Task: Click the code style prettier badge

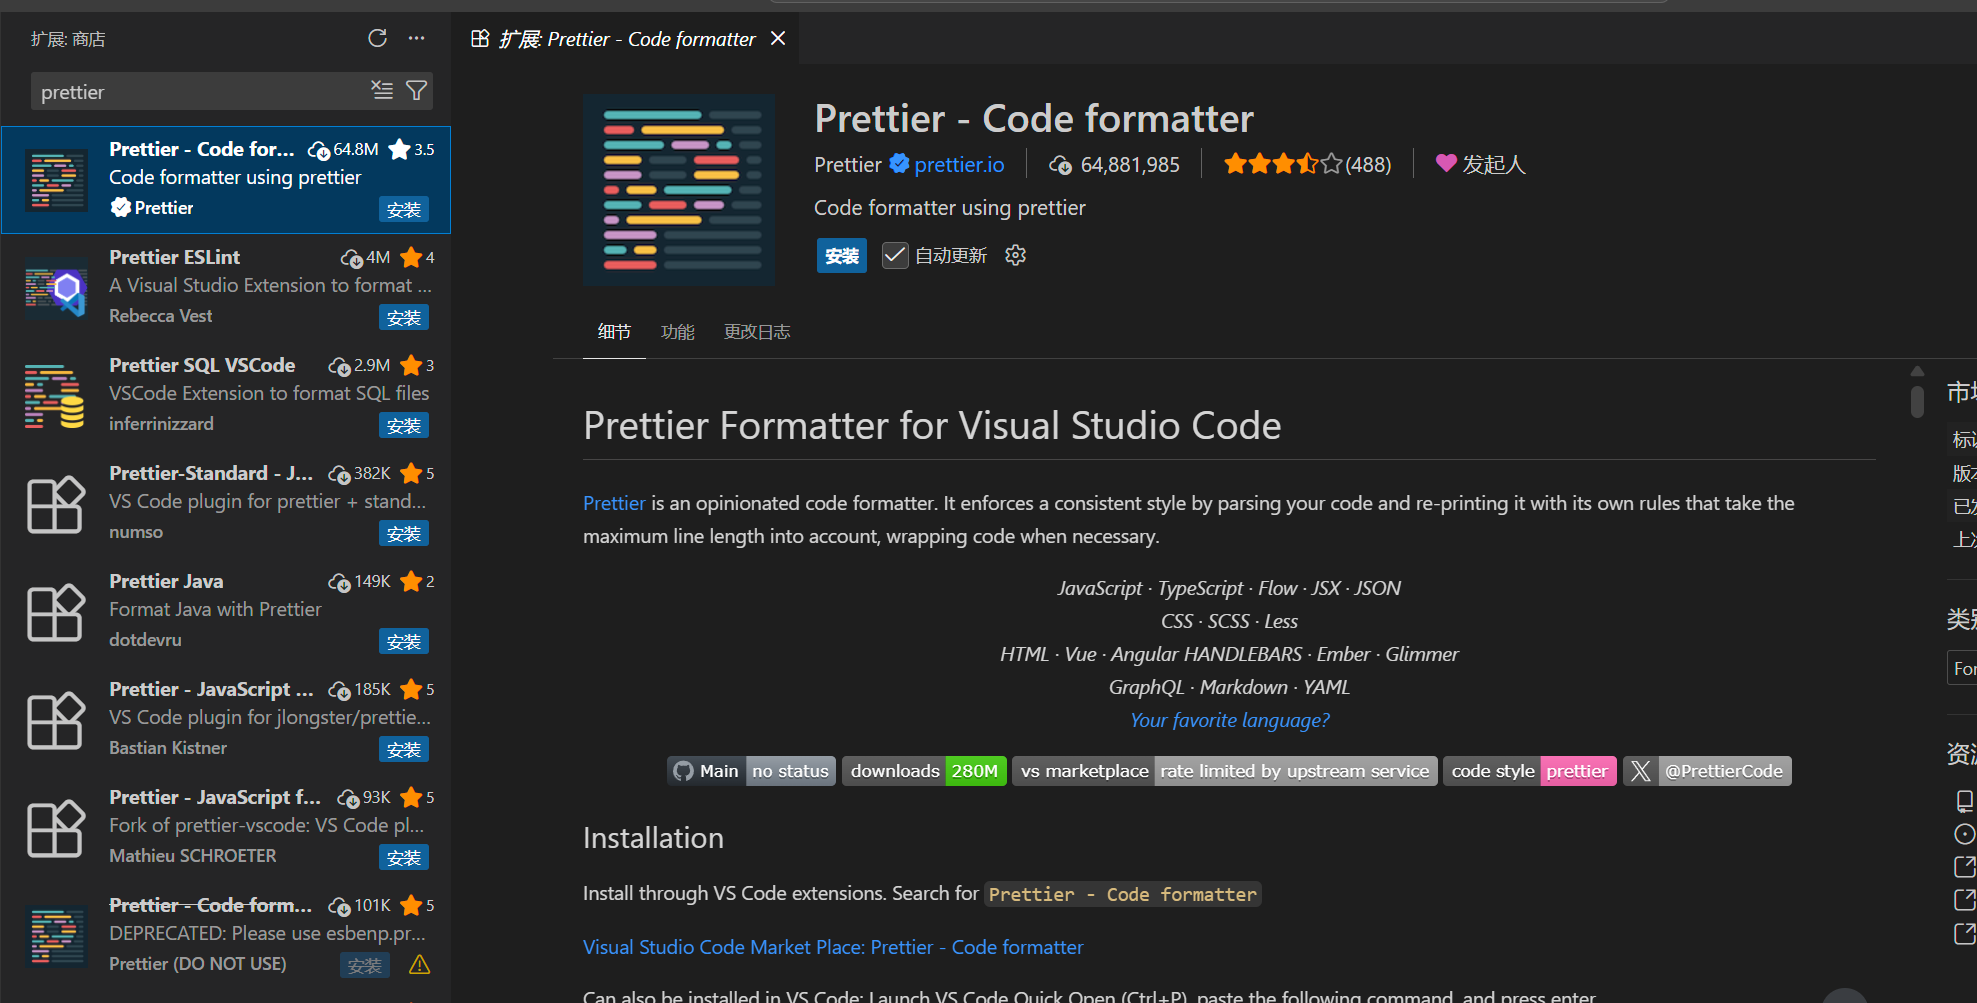Action: pos(1529,771)
